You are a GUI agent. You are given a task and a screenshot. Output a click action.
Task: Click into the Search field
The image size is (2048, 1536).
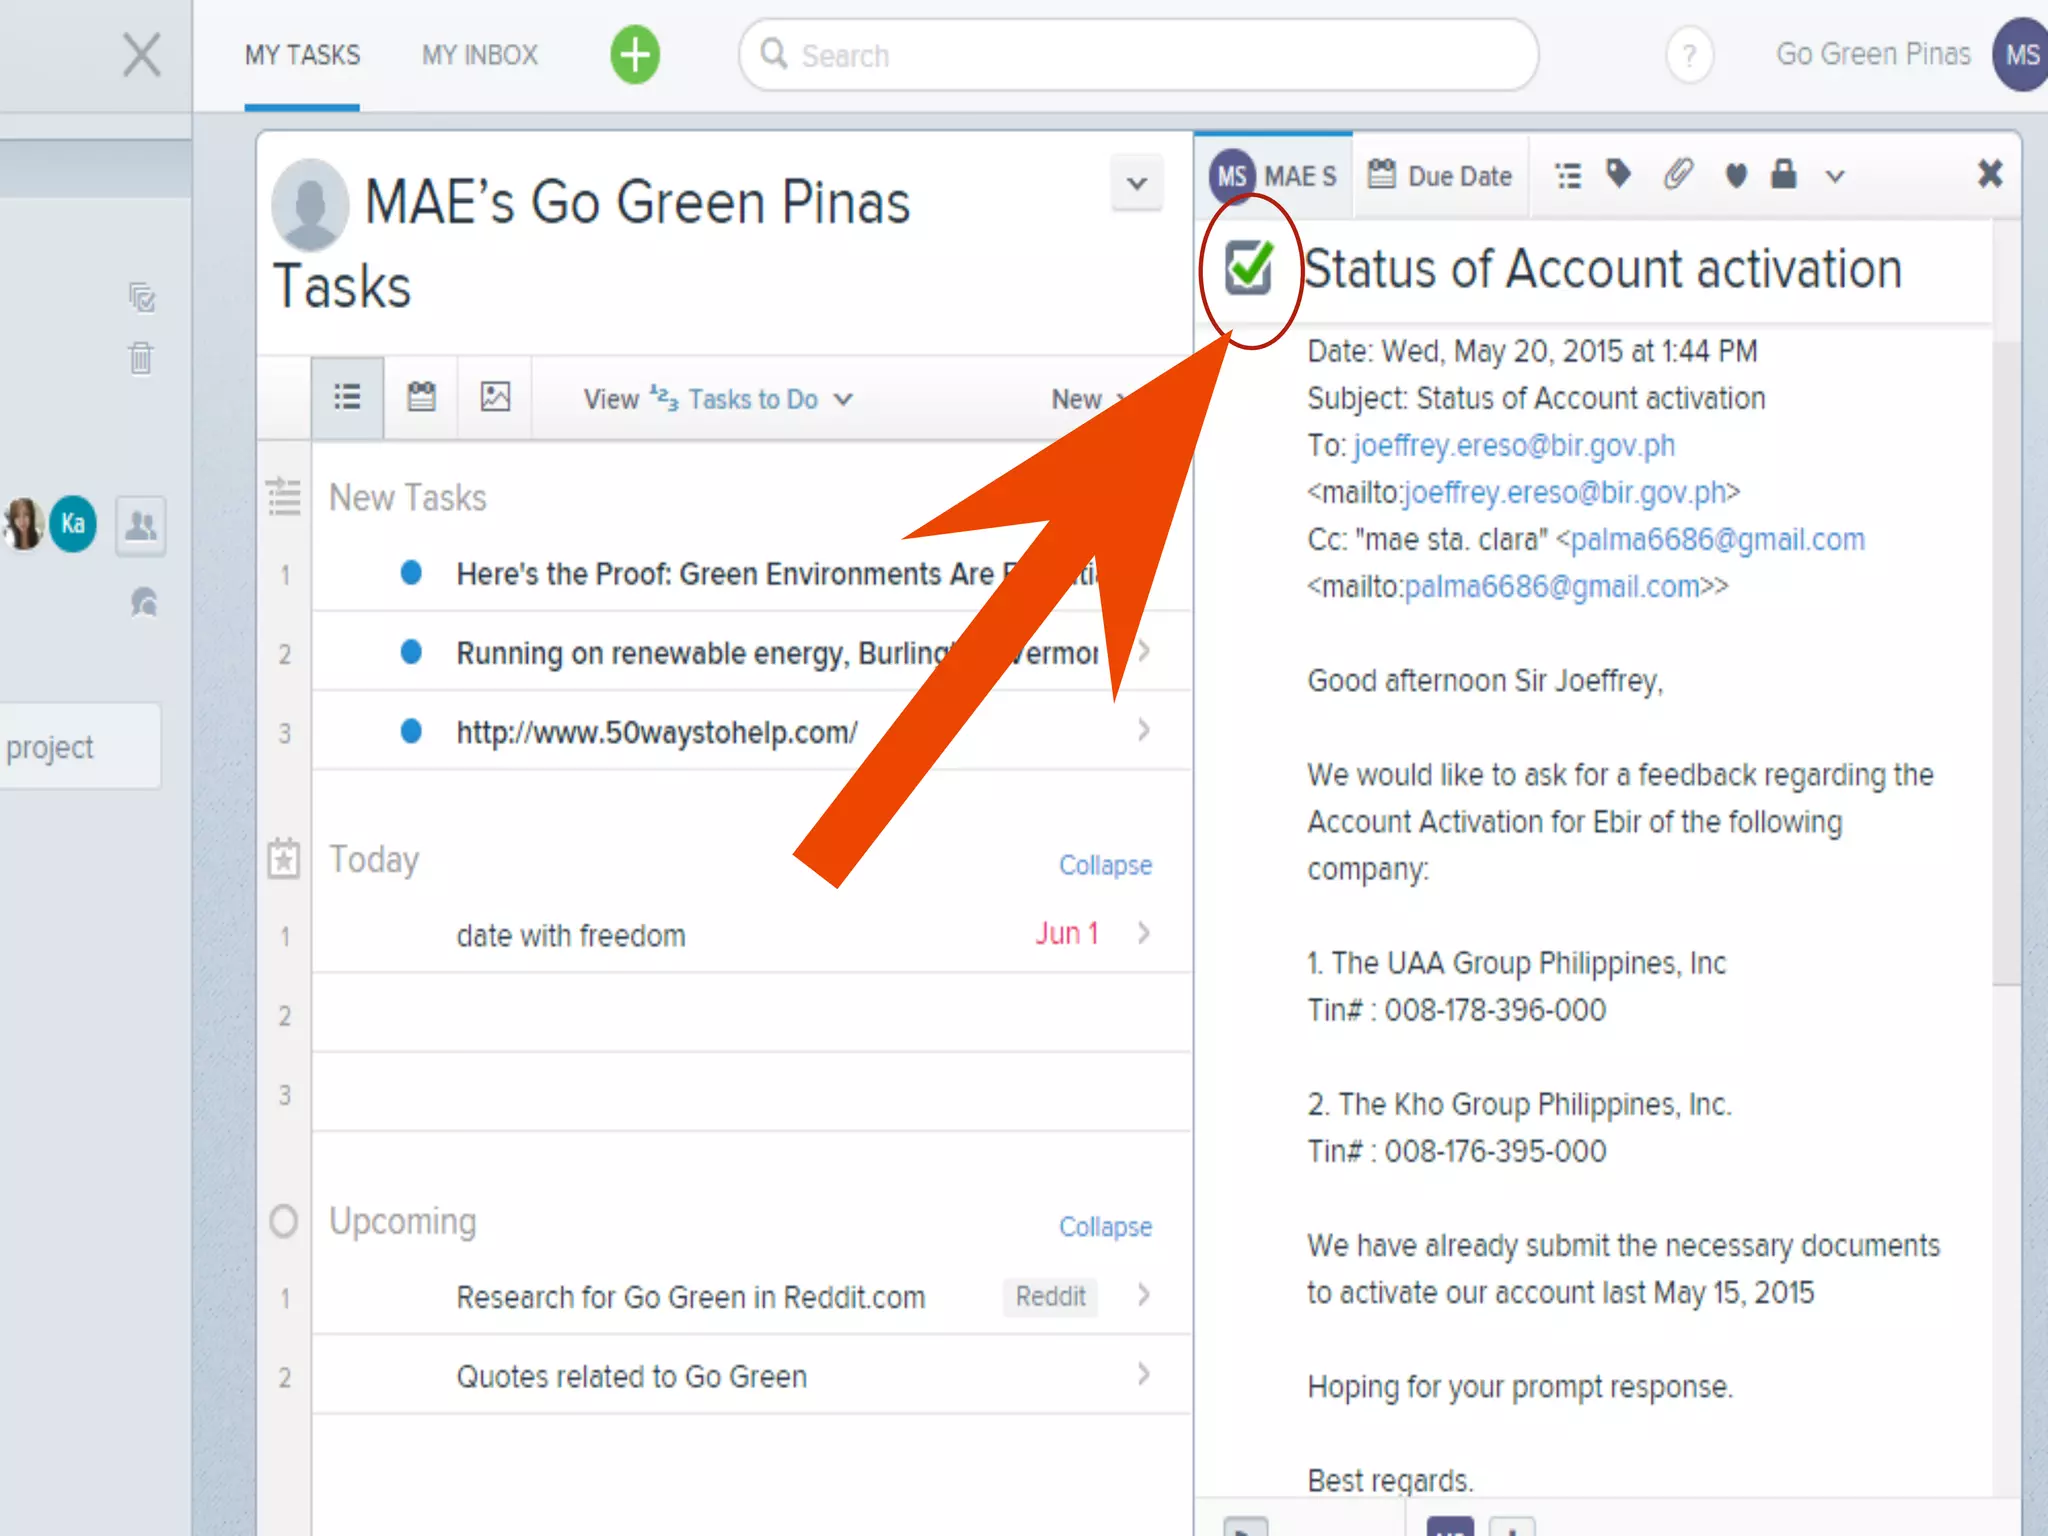click(1140, 55)
